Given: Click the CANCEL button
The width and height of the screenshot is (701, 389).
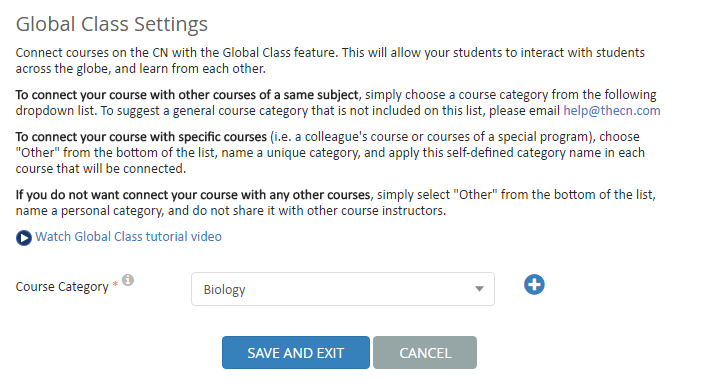Looking at the screenshot, I should pyautogui.click(x=425, y=353).
